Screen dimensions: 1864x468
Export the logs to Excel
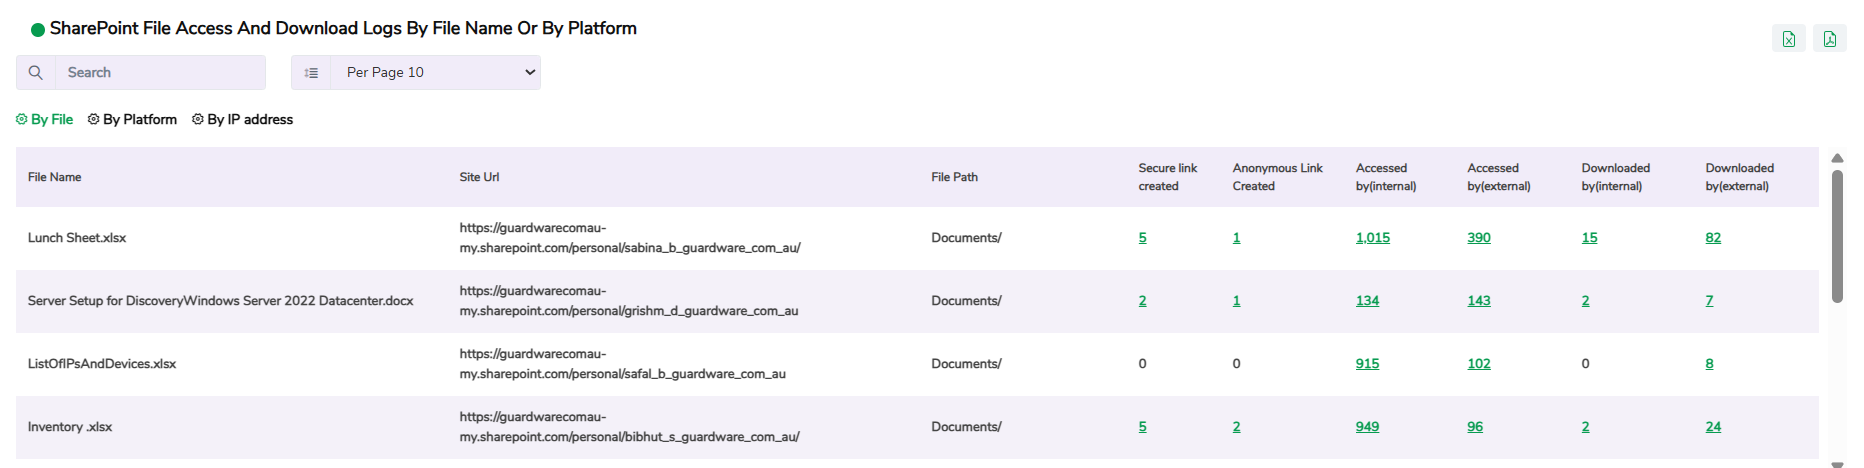[x=1788, y=39]
